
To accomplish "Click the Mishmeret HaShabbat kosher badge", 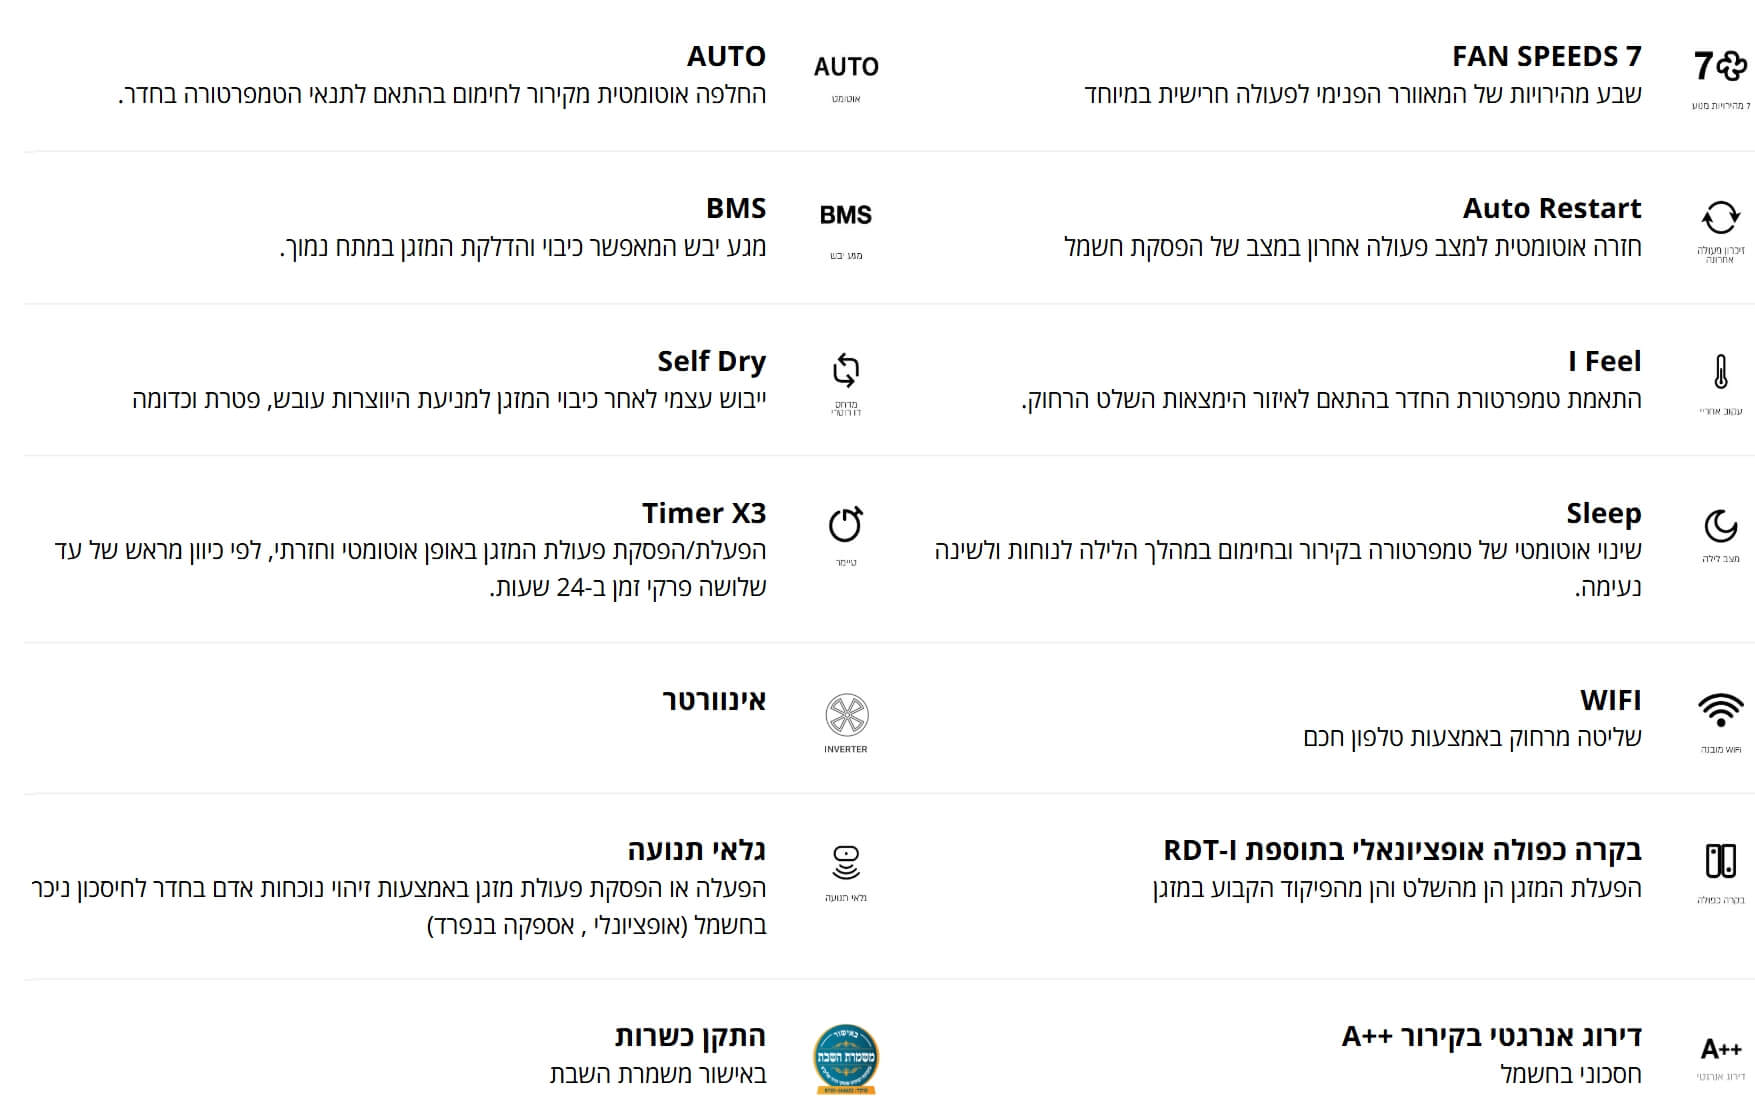I will pyautogui.click(x=846, y=1058).
